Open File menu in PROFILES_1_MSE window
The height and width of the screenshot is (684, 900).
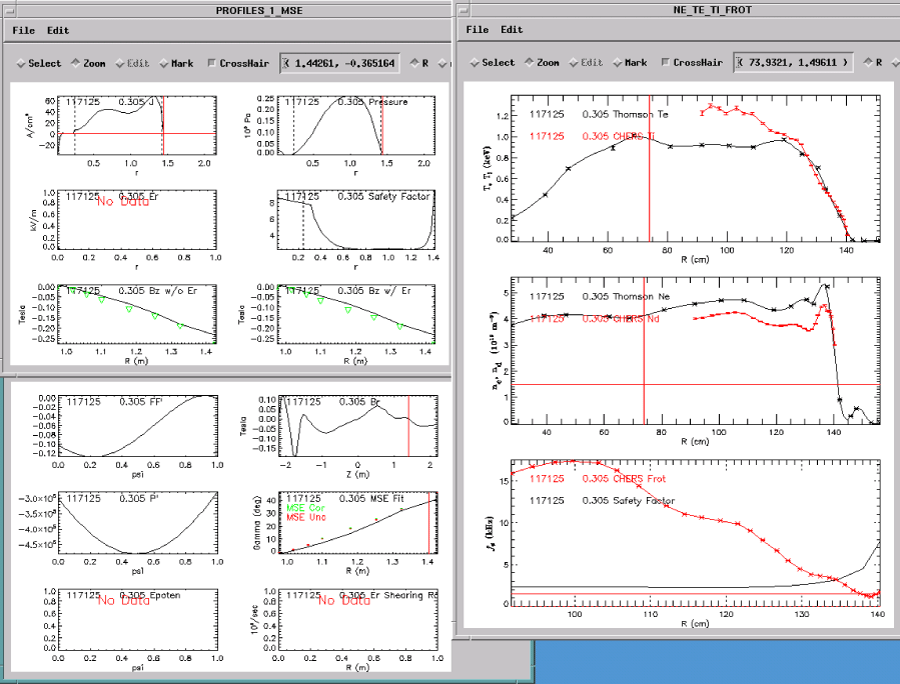tap(23, 30)
